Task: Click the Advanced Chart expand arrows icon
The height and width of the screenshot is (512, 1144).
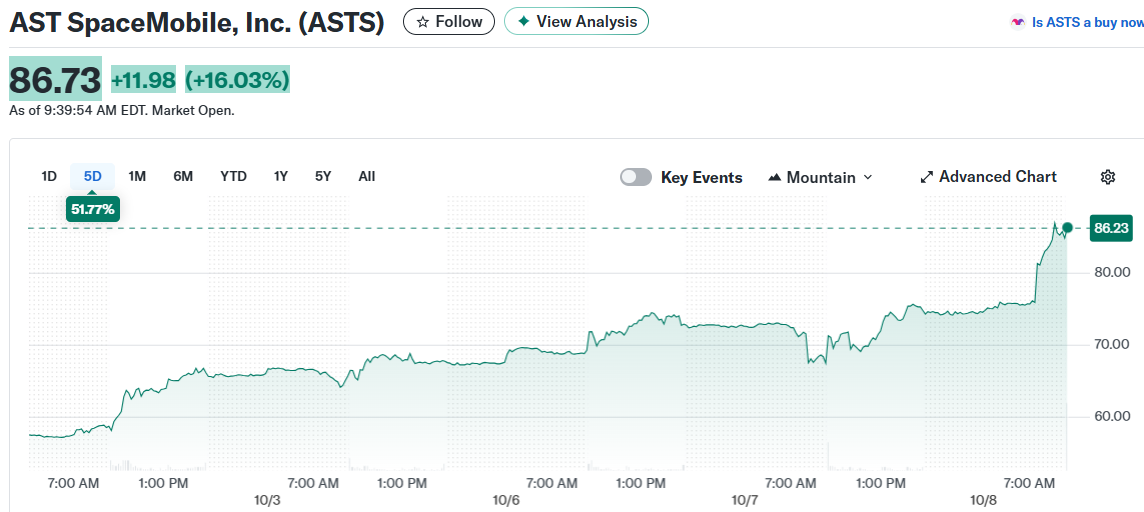Action: tap(926, 177)
